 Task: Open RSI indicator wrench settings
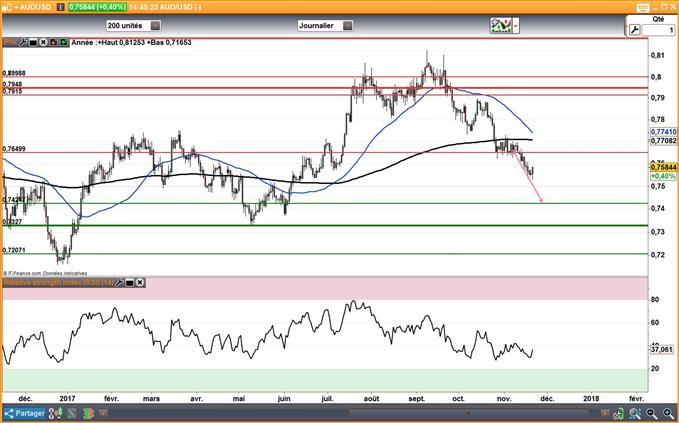point(119,283)
